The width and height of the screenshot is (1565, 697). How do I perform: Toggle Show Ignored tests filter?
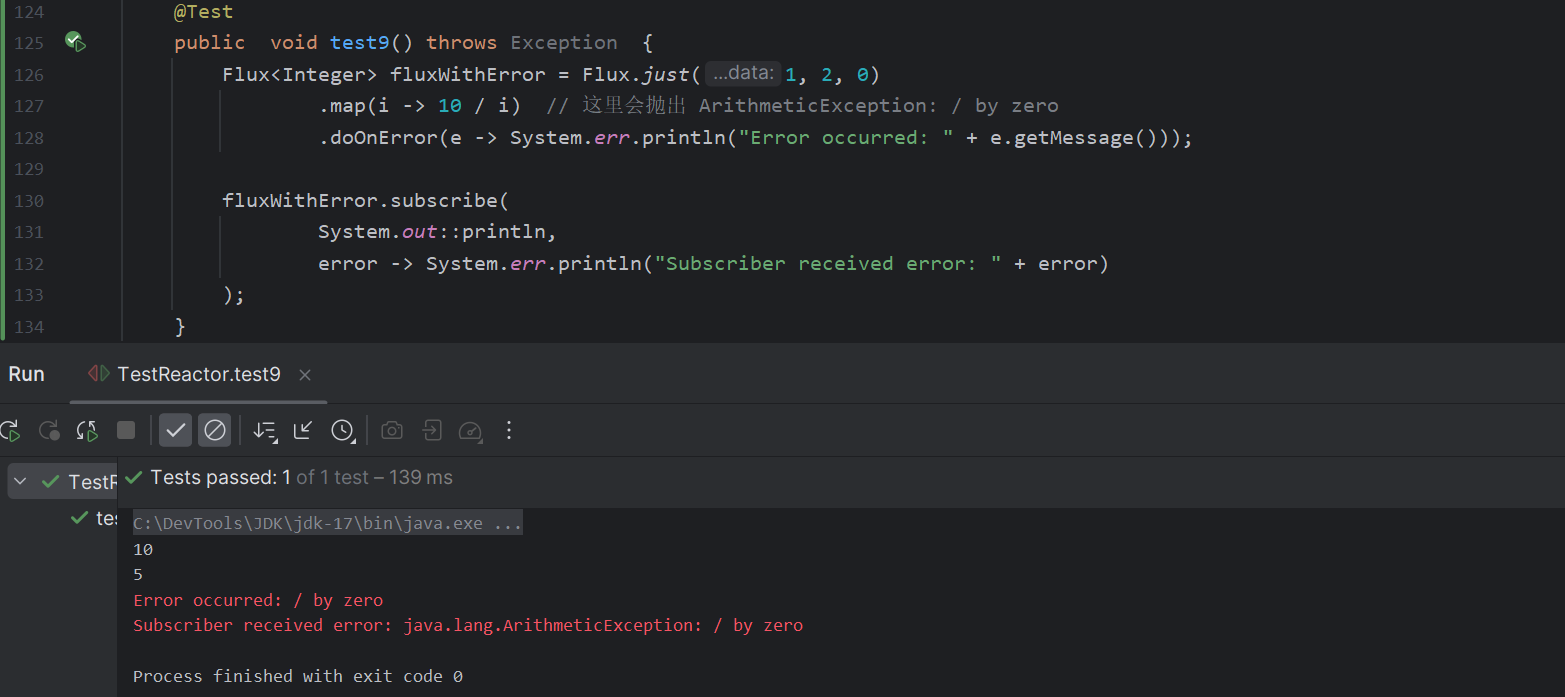214,430
